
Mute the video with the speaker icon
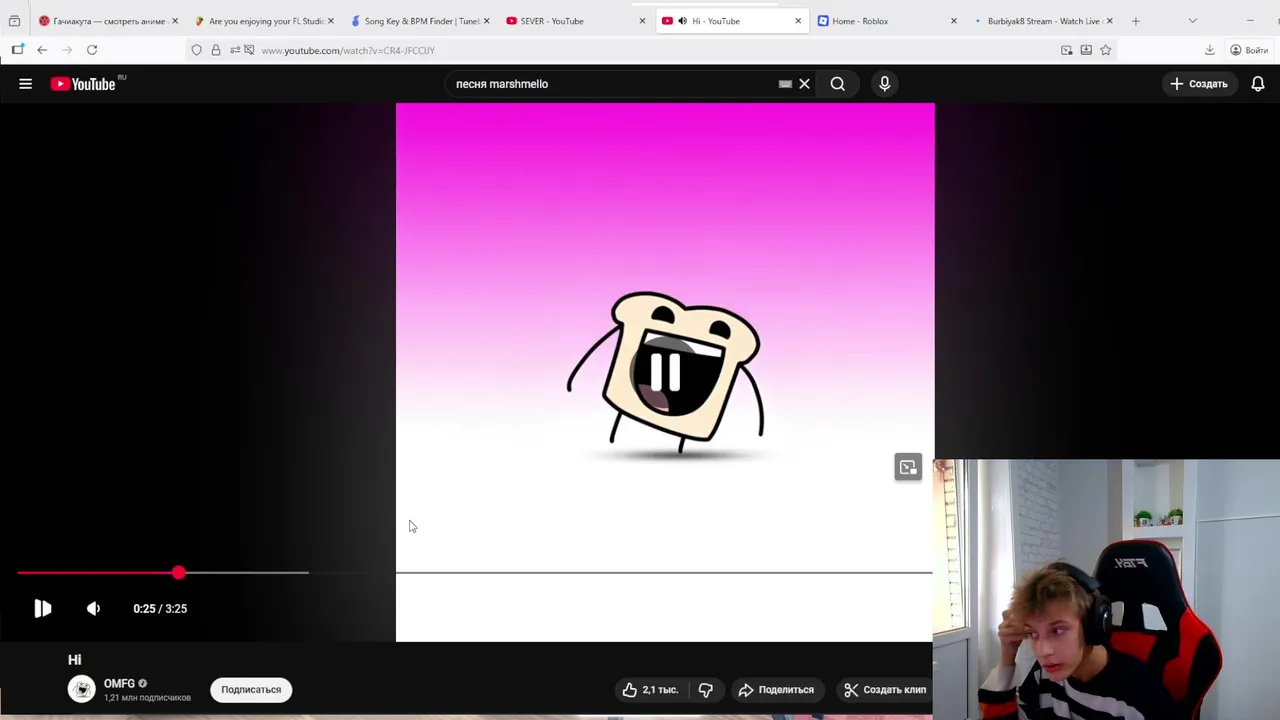[93, 608]
